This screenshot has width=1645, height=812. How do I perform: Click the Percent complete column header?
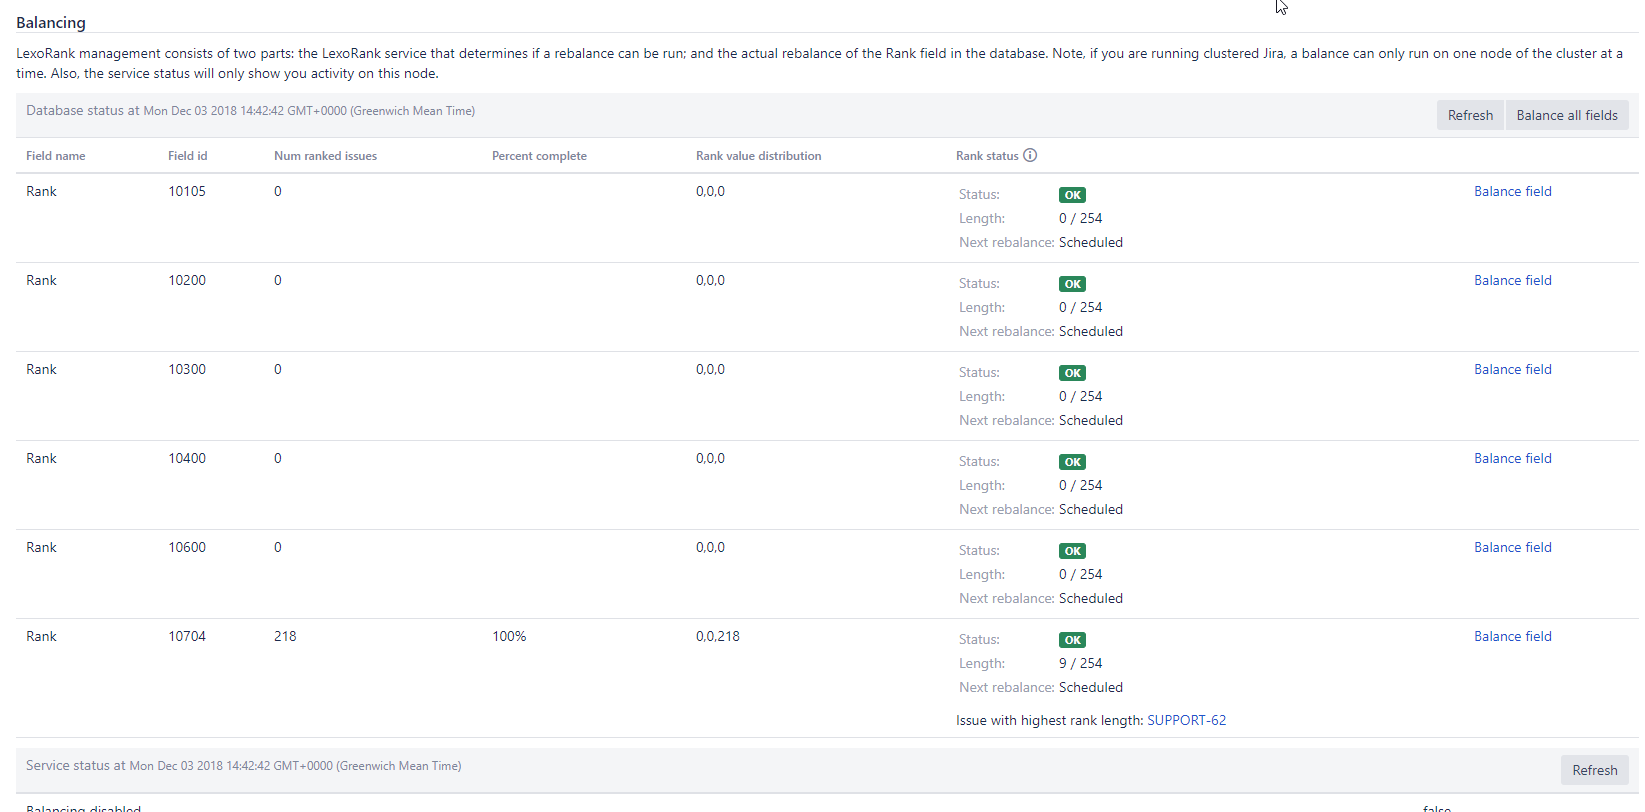tap(539, 156)
